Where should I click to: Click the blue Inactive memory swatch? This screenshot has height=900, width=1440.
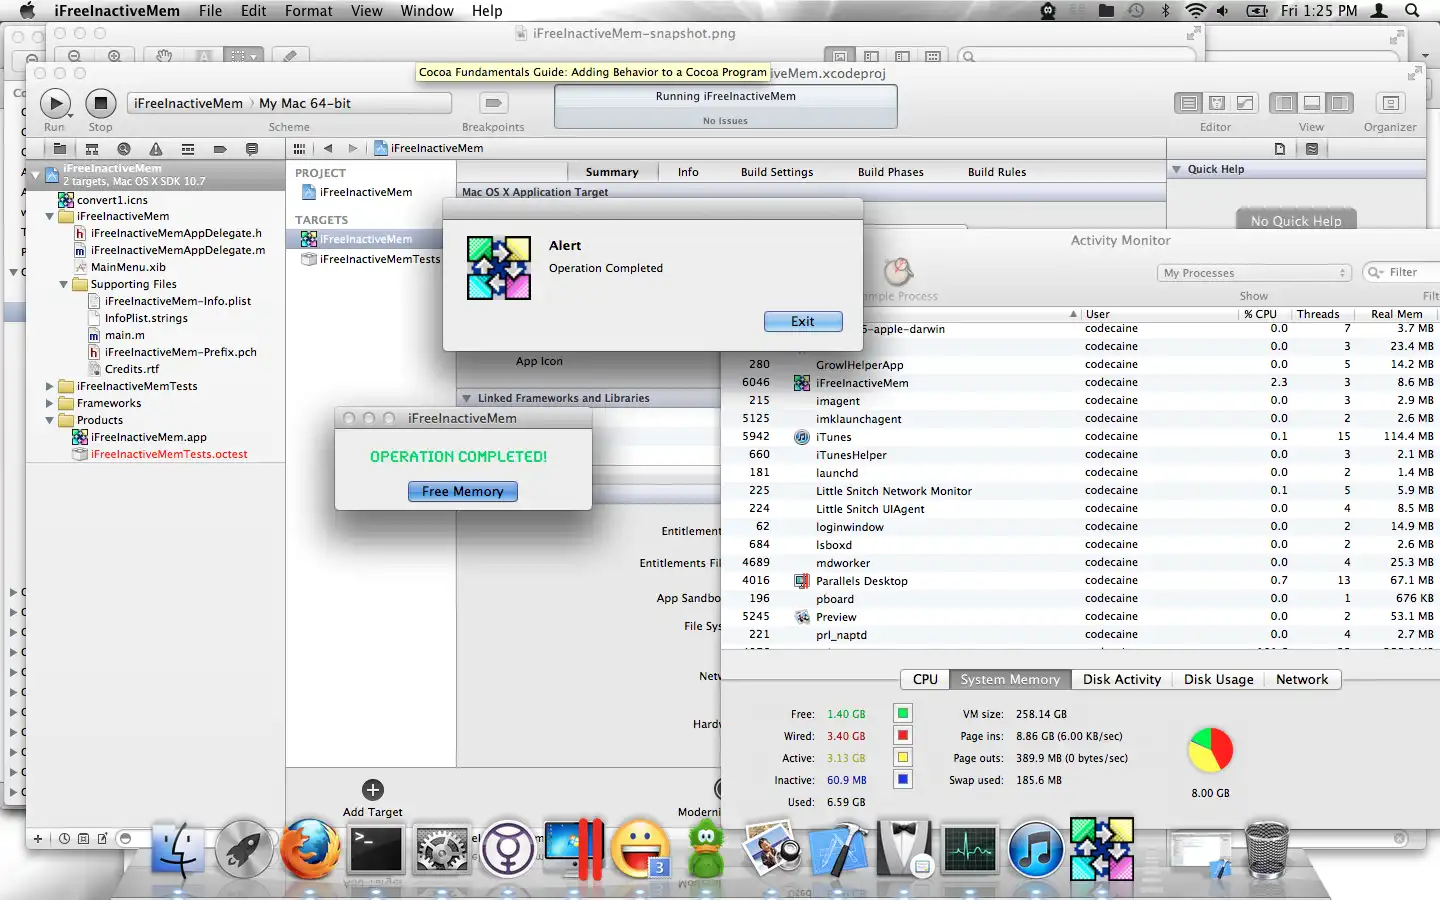coord(903,779)
